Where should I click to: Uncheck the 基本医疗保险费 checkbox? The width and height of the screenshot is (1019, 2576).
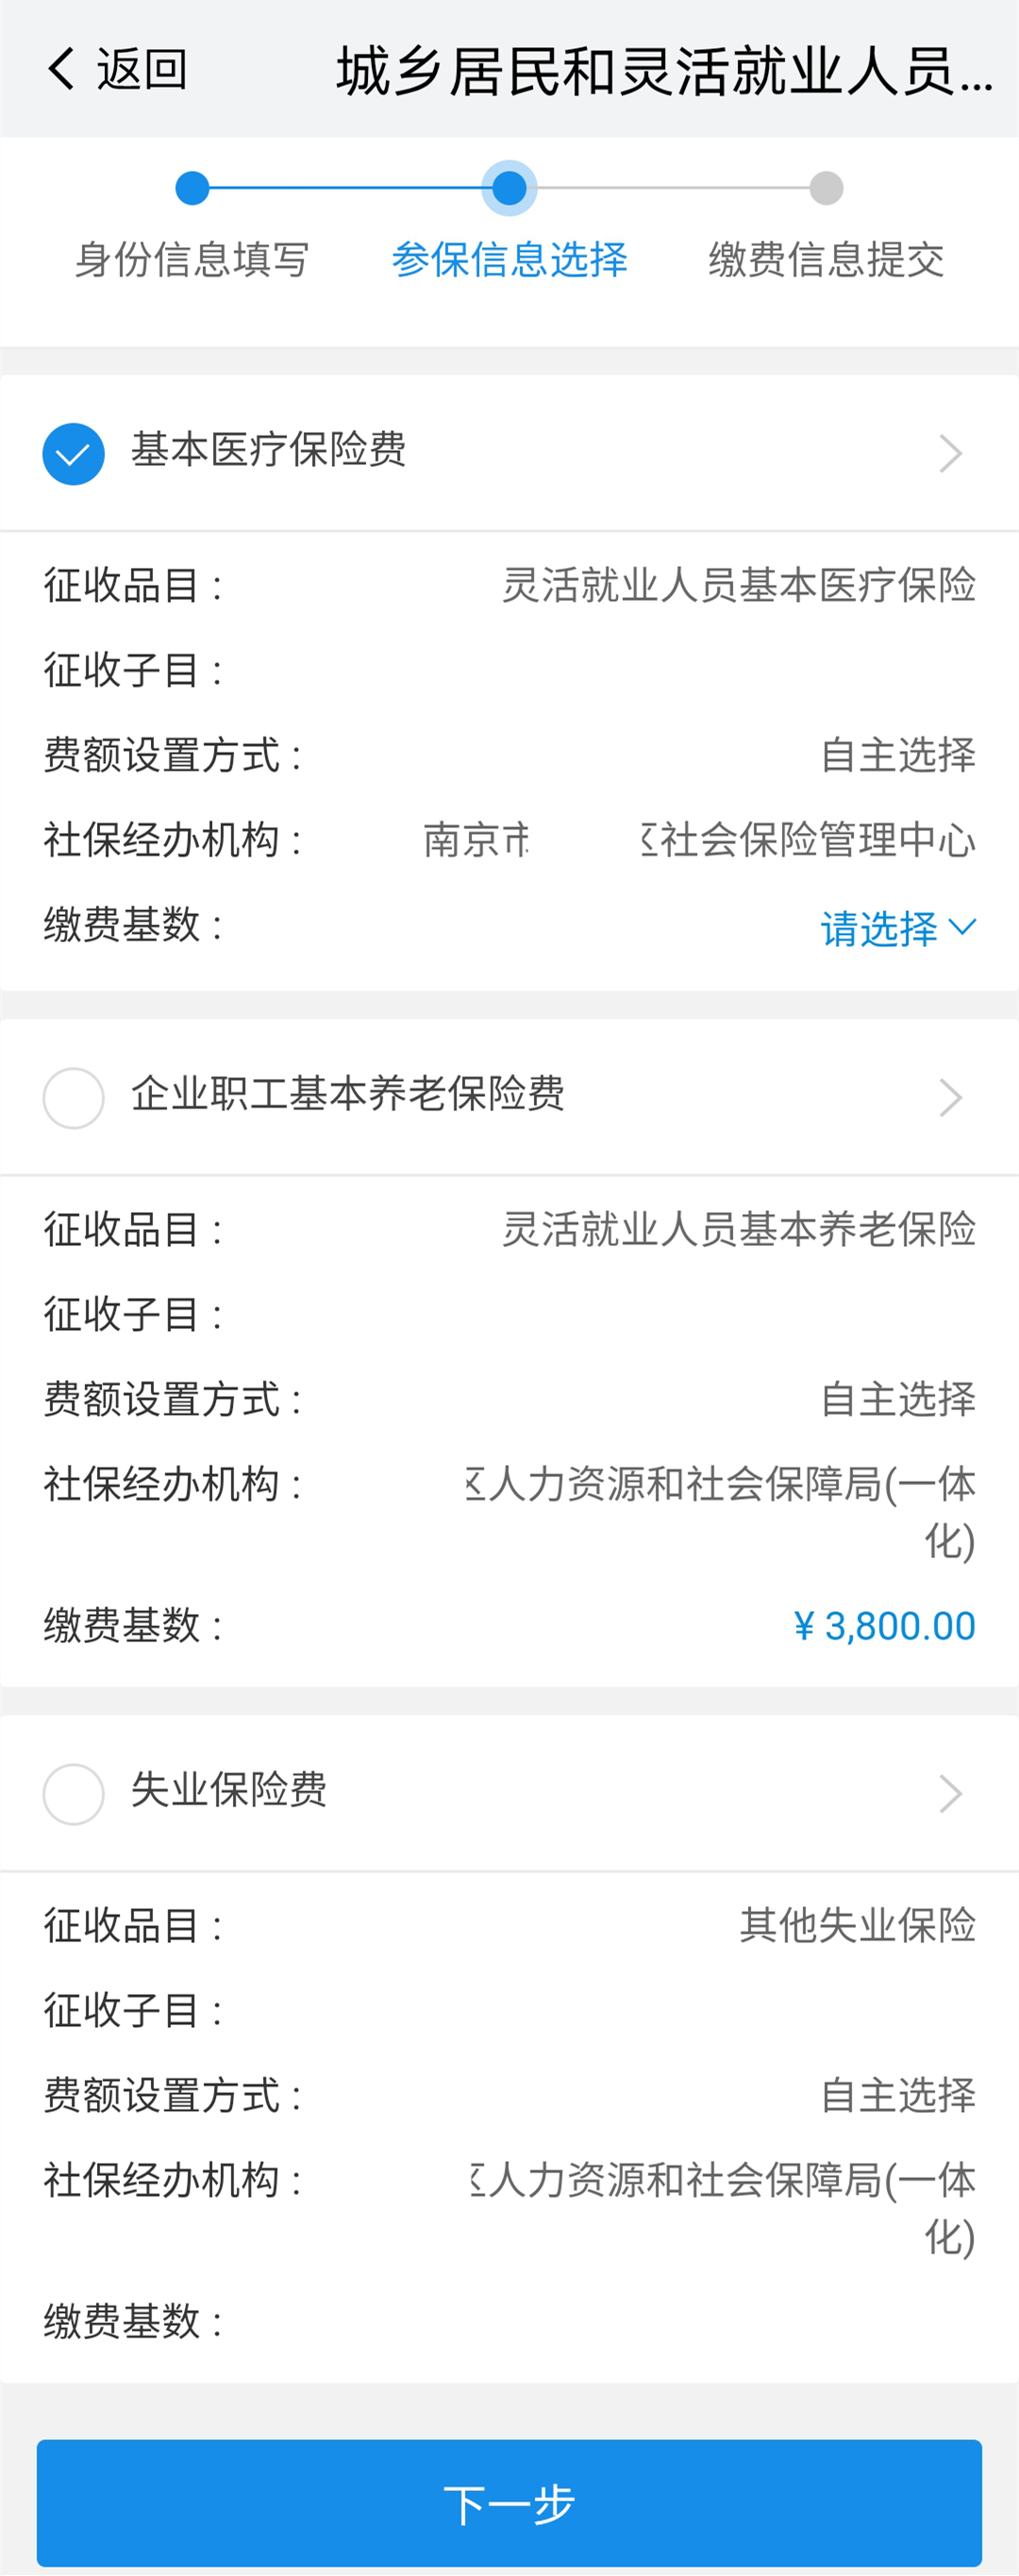pos(73,454)
